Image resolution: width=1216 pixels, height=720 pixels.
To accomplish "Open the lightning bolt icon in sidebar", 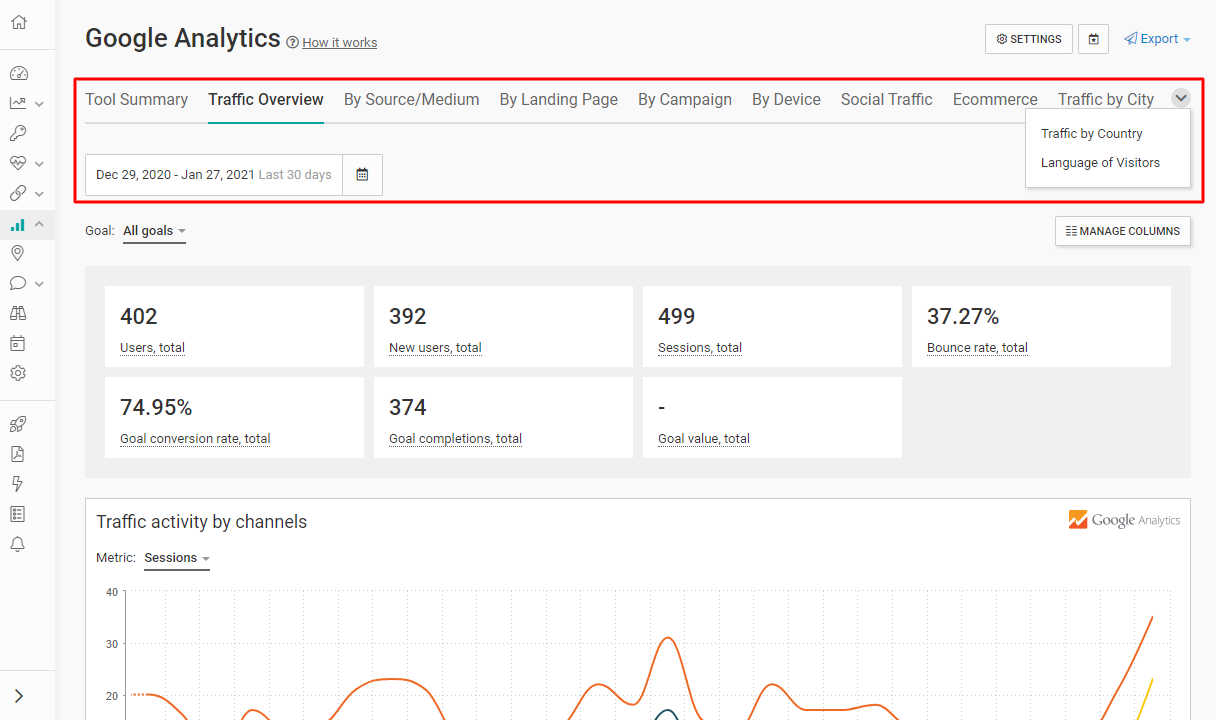I will click(x=18, y=484).
